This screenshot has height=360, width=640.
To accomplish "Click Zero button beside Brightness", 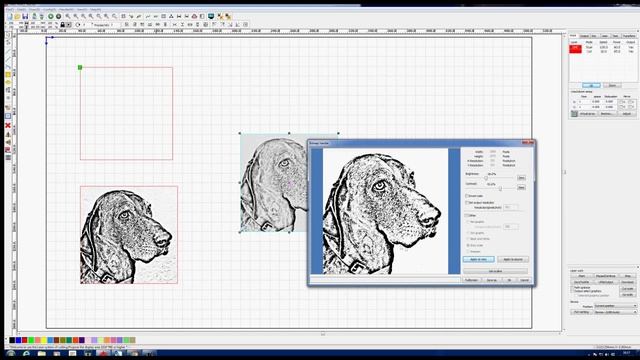I will pos(521,178).
